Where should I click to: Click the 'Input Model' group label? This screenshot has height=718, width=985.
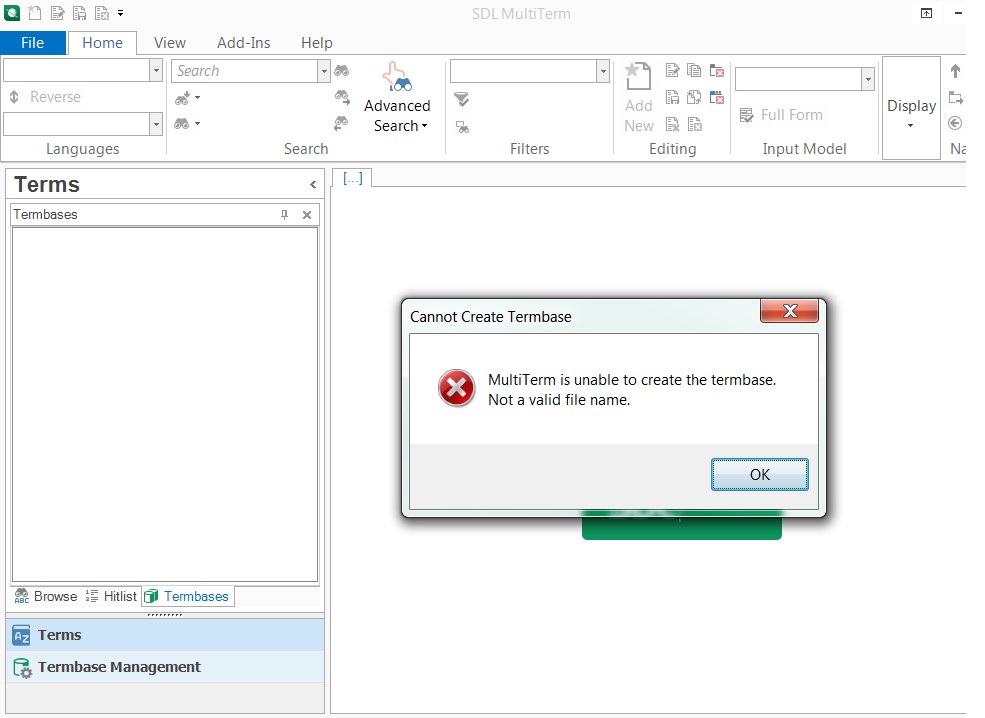[x=804, y=149]
